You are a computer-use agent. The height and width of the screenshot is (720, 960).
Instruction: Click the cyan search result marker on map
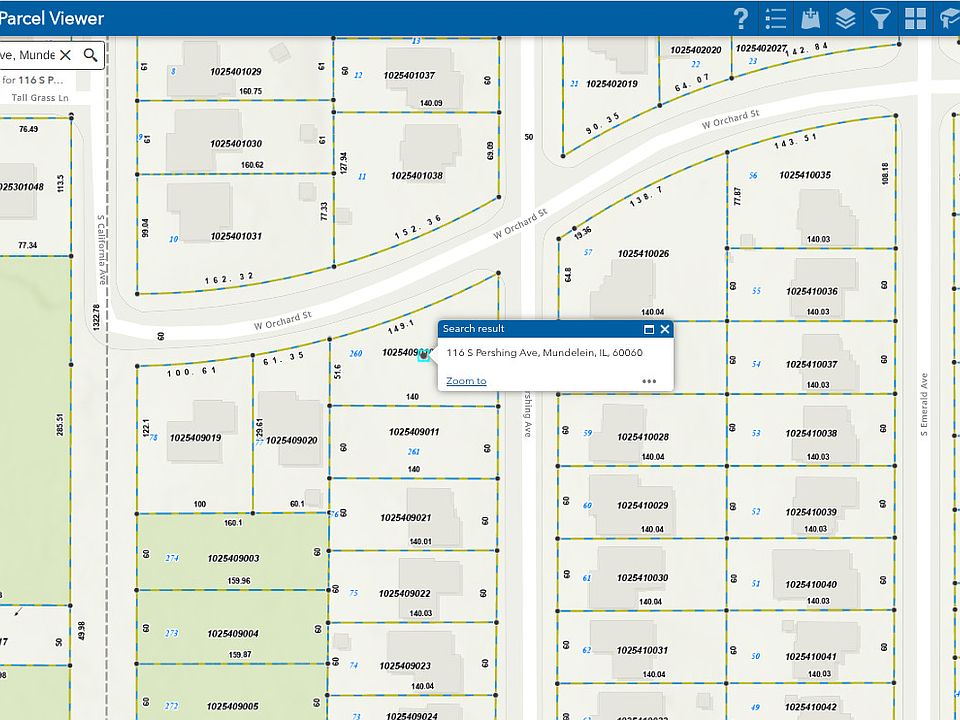click(424, 354)
